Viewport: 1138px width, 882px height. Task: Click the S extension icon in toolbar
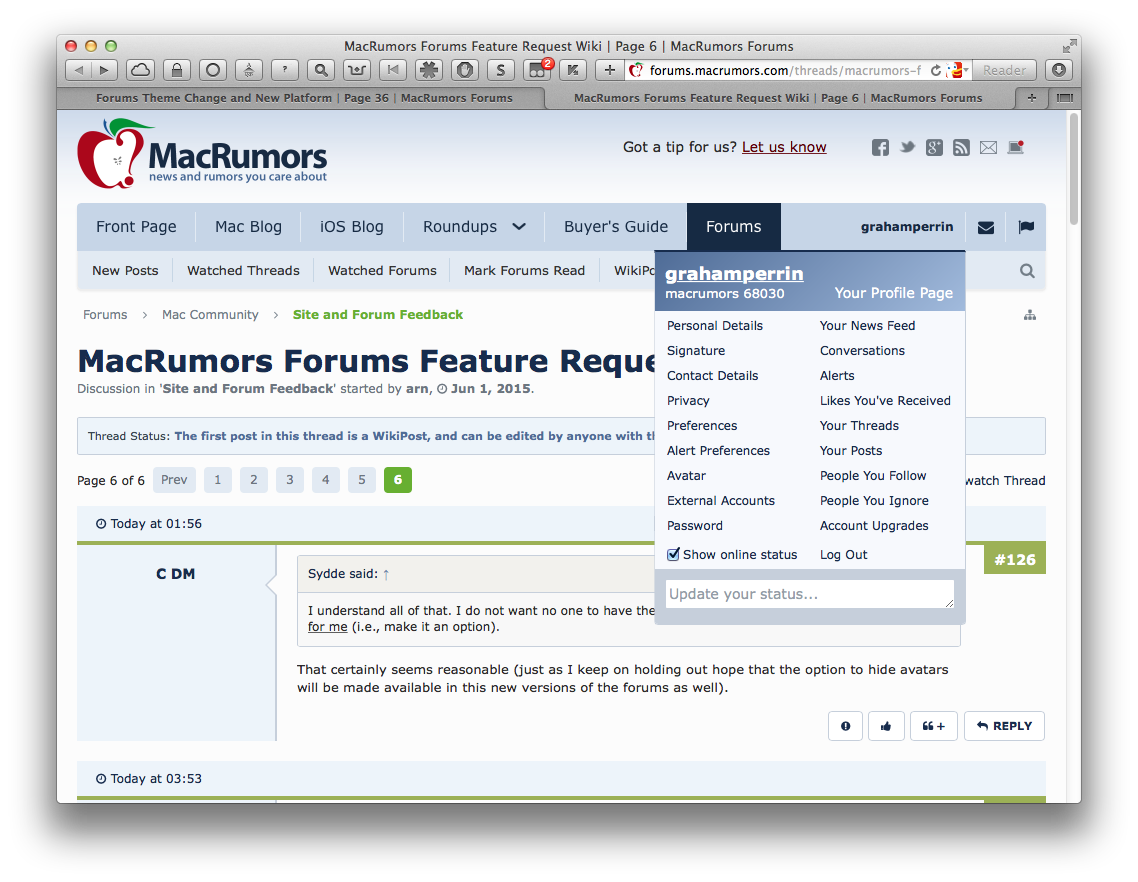click(x=501, y=70)
